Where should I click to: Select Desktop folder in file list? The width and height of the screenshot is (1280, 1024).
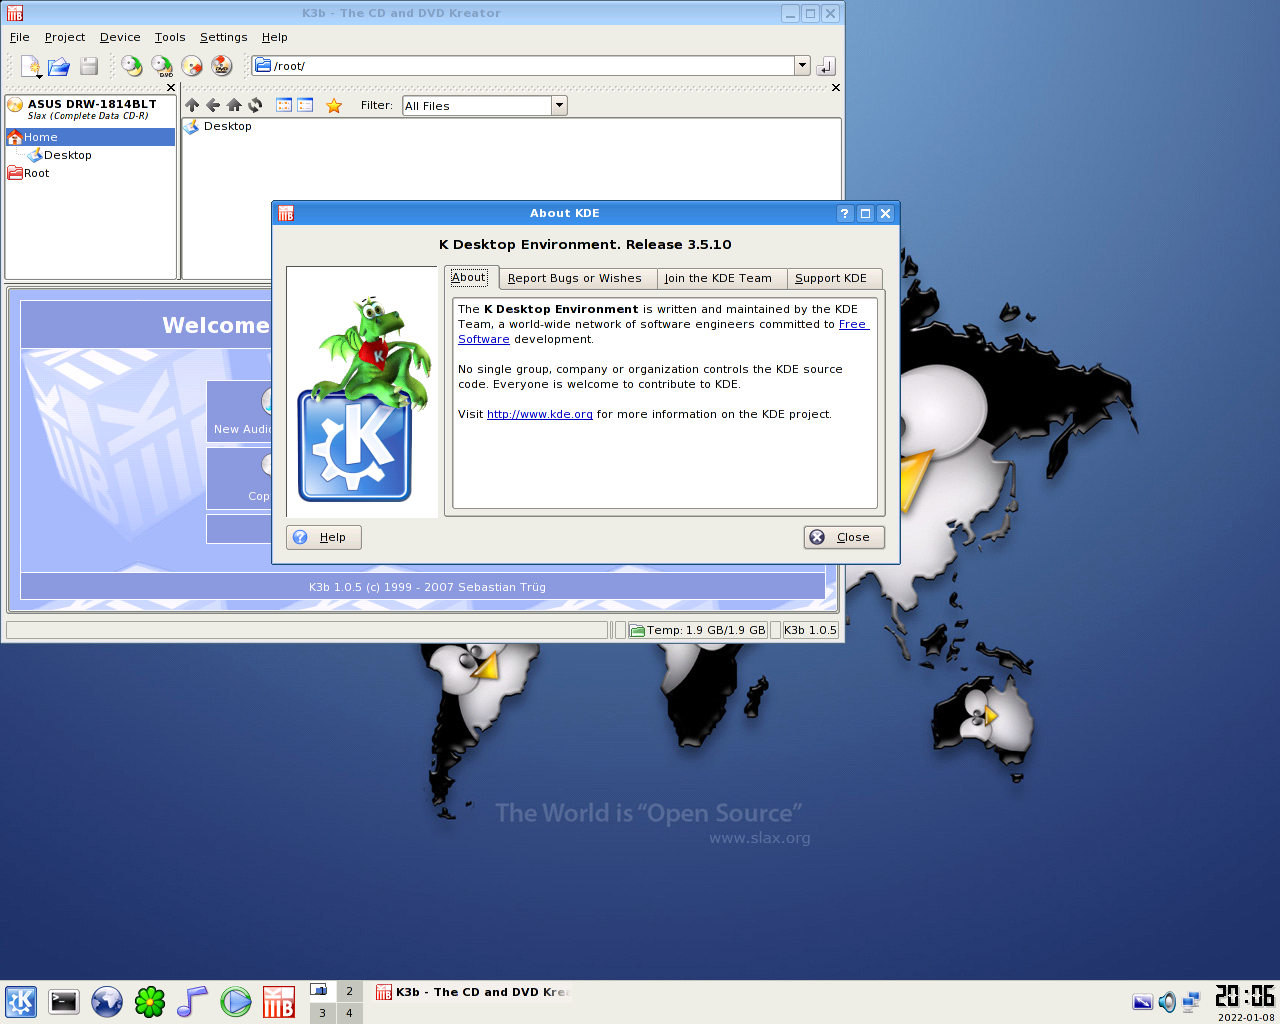point(218,126)
